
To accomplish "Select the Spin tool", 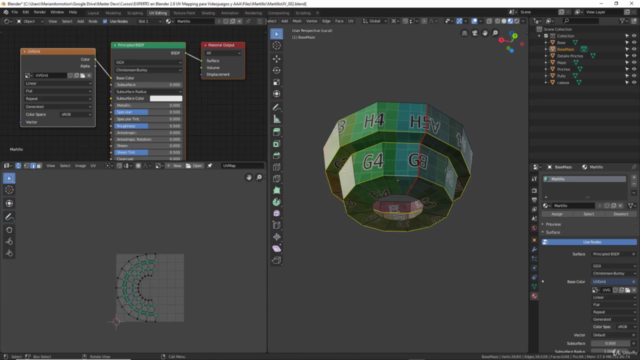I will pos(276,202).
